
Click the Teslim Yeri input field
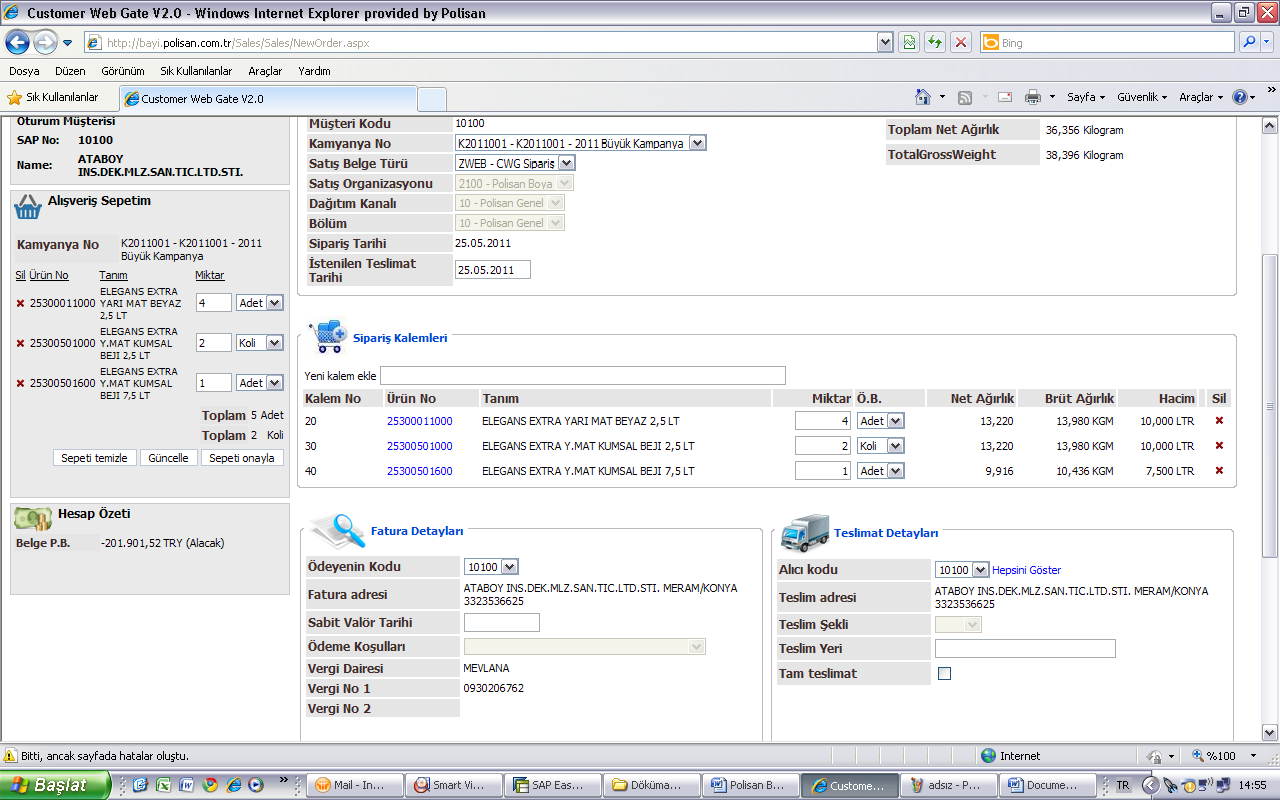tap(1025, 649)
